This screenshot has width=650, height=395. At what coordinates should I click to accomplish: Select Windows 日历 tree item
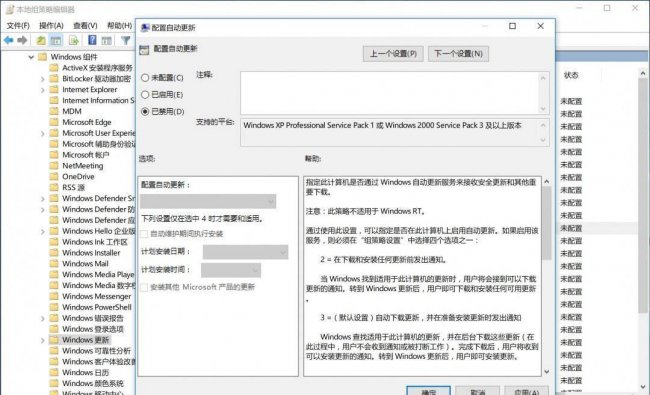[x=85, y=373]
